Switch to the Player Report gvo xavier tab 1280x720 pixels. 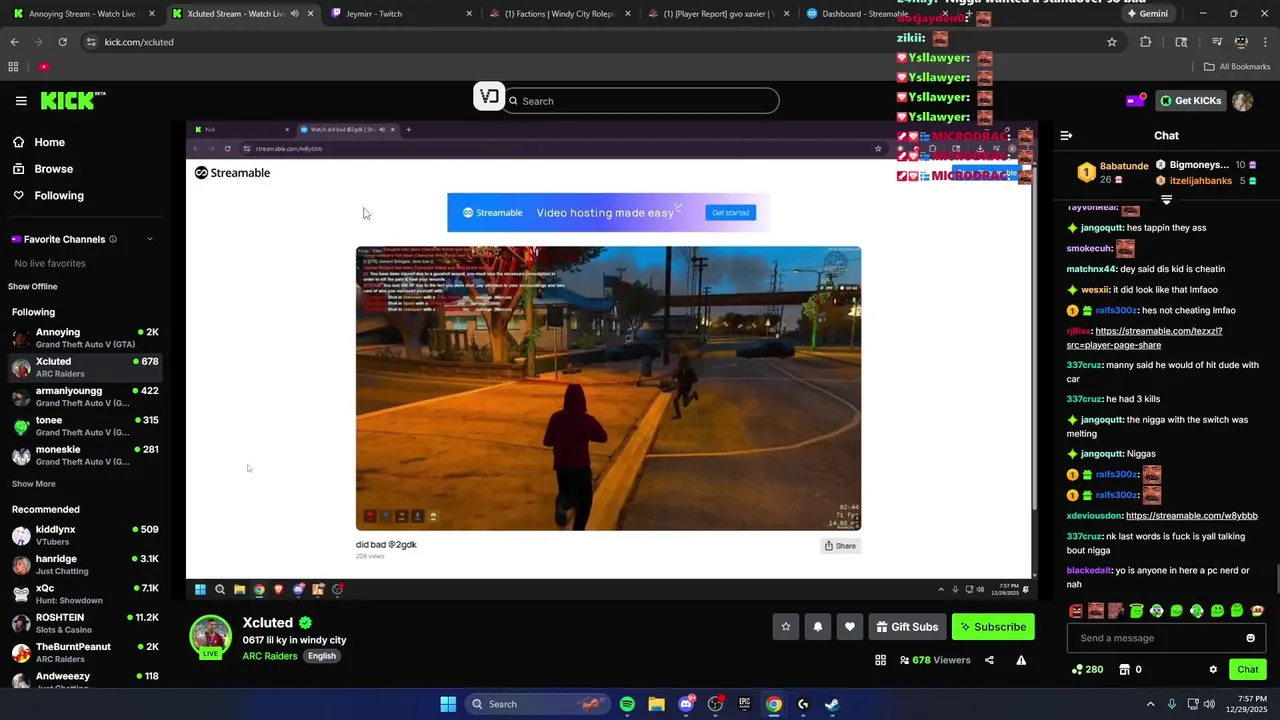[x=718, y=14]
